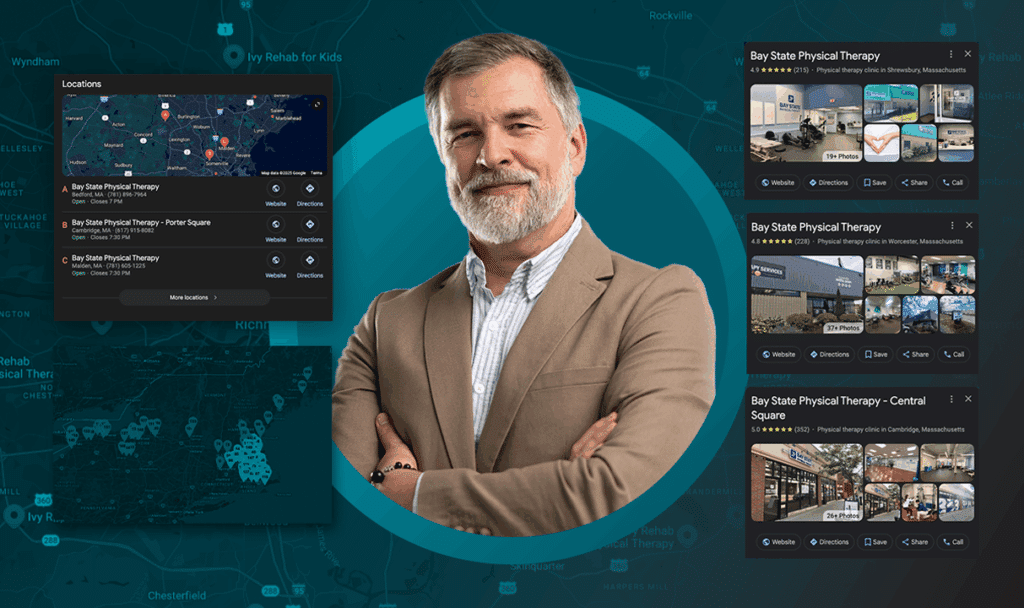Open the Google Maps Terms link
Screen dimensions: 1024x608
click(x=317, y=172)
